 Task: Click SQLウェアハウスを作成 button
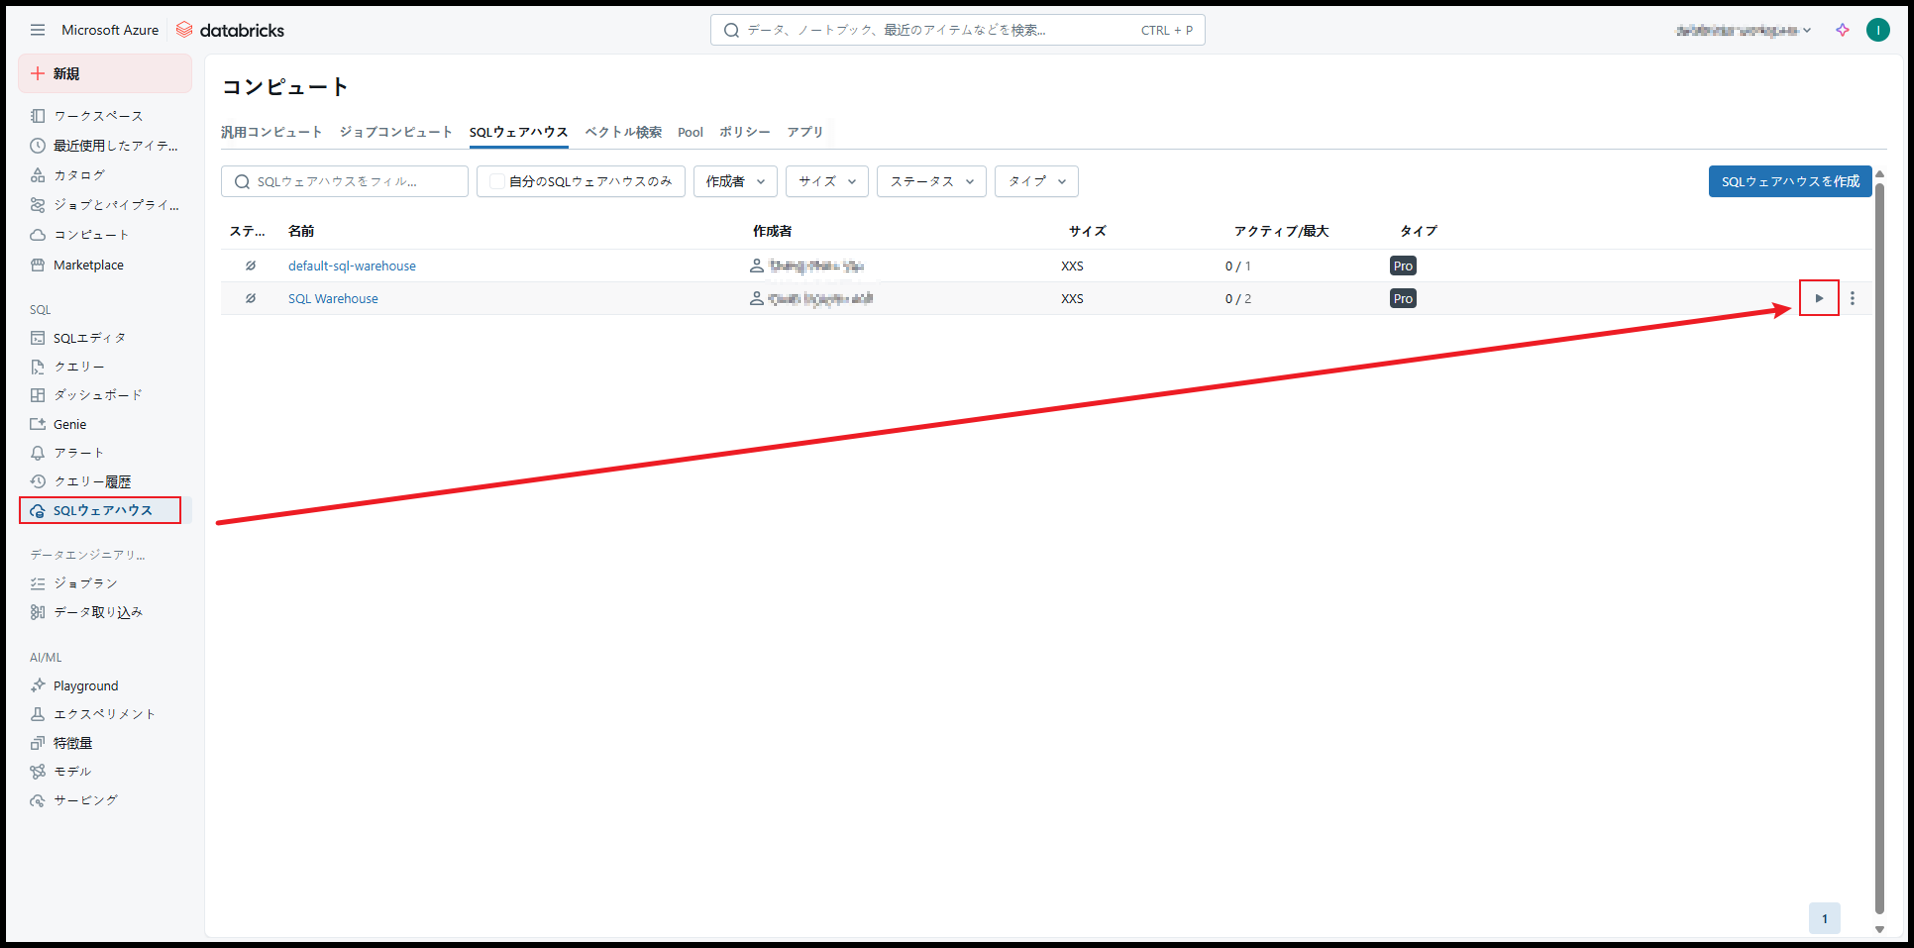tap(1790, 181)
